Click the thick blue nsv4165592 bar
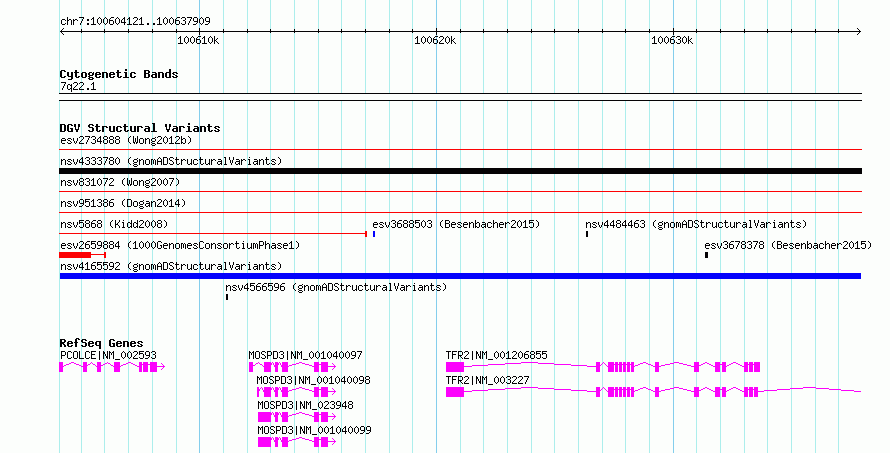890x453 pixels. 460,276
